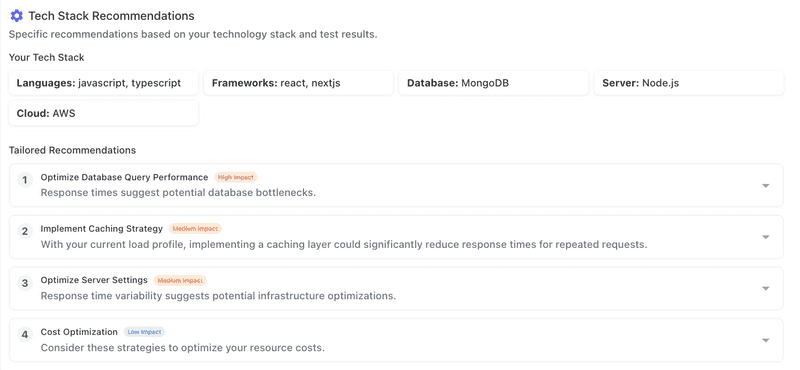Click 'With your current load profile' description
This screenshot has width=800, height=370.
(x=344, y=244)
